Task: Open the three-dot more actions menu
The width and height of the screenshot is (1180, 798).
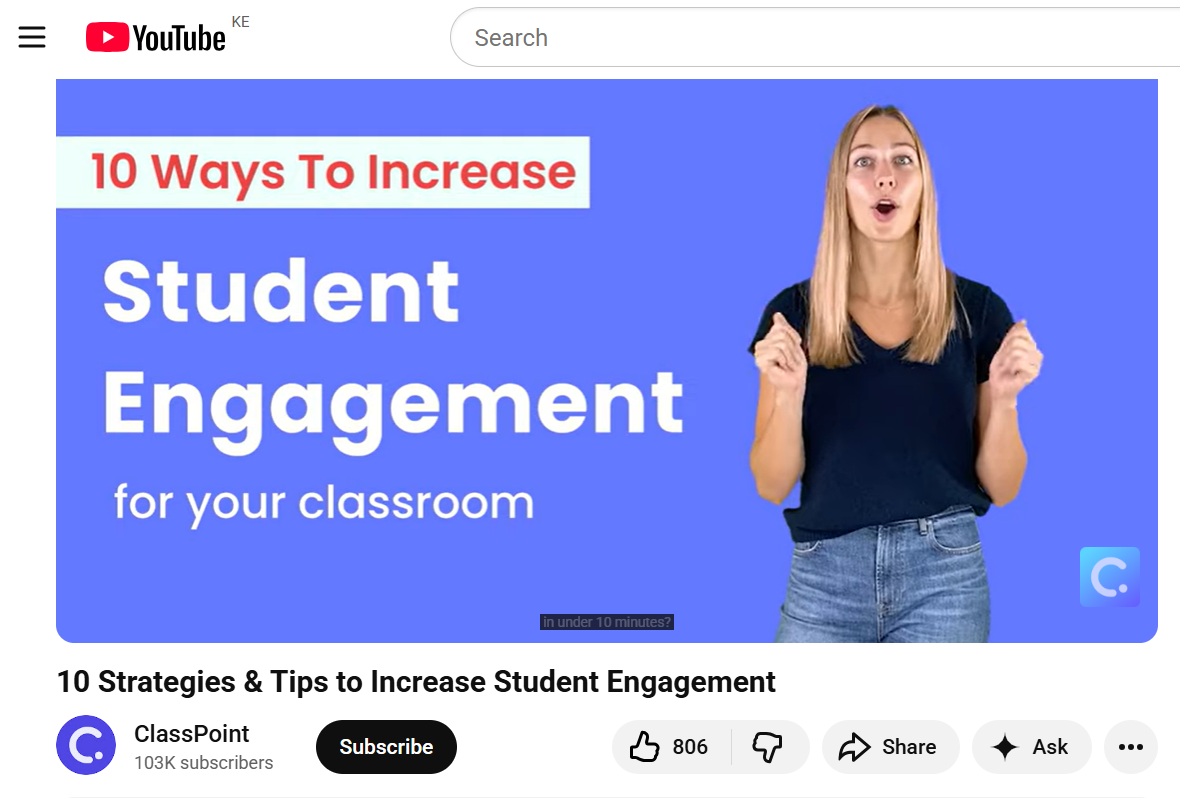Action: (x=1130, y=747)
